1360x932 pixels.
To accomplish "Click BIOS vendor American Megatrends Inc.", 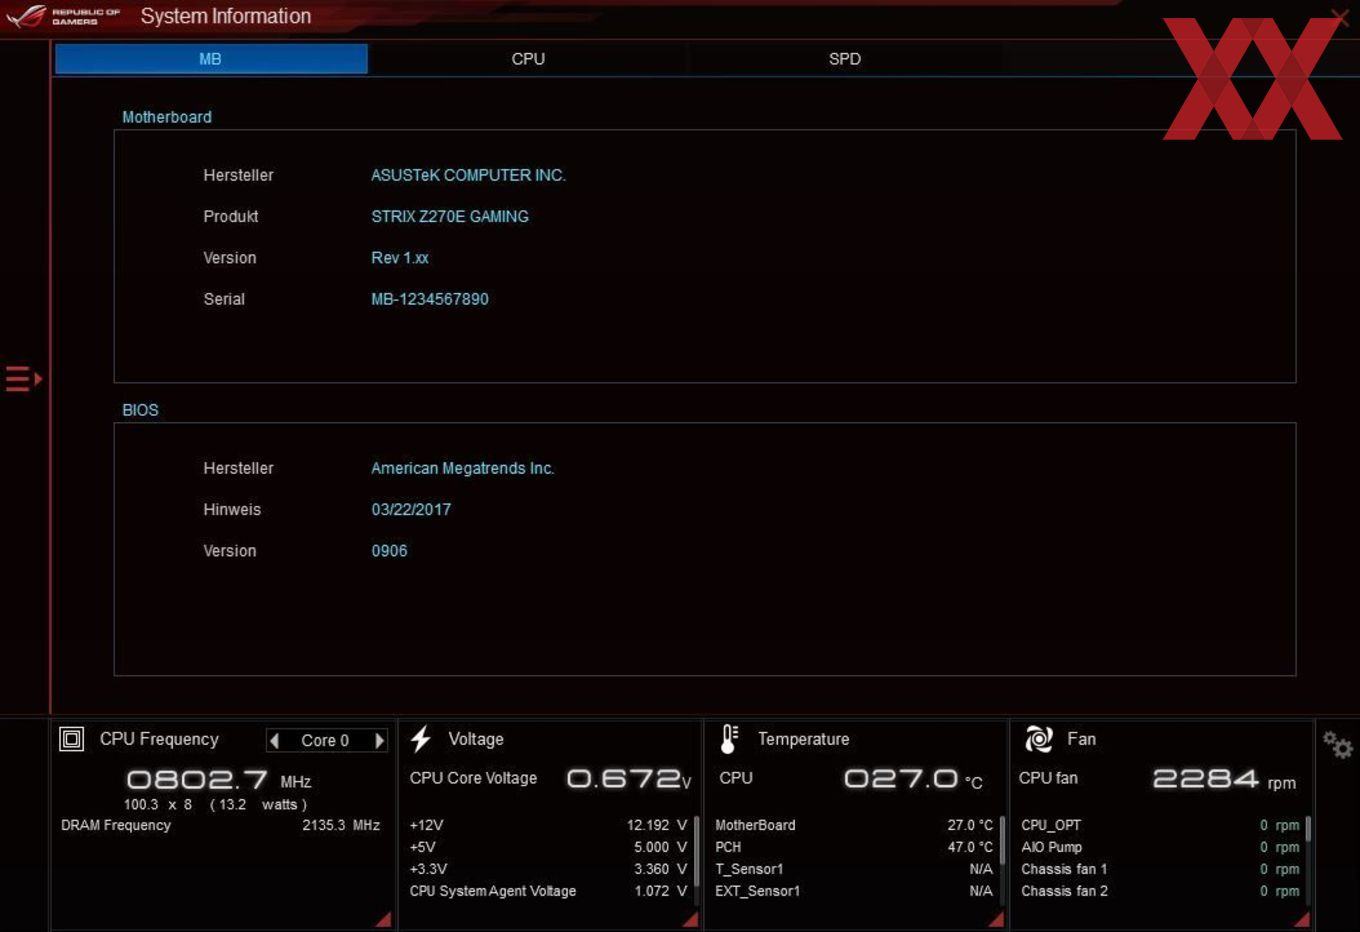I will (x=463, y=468).
